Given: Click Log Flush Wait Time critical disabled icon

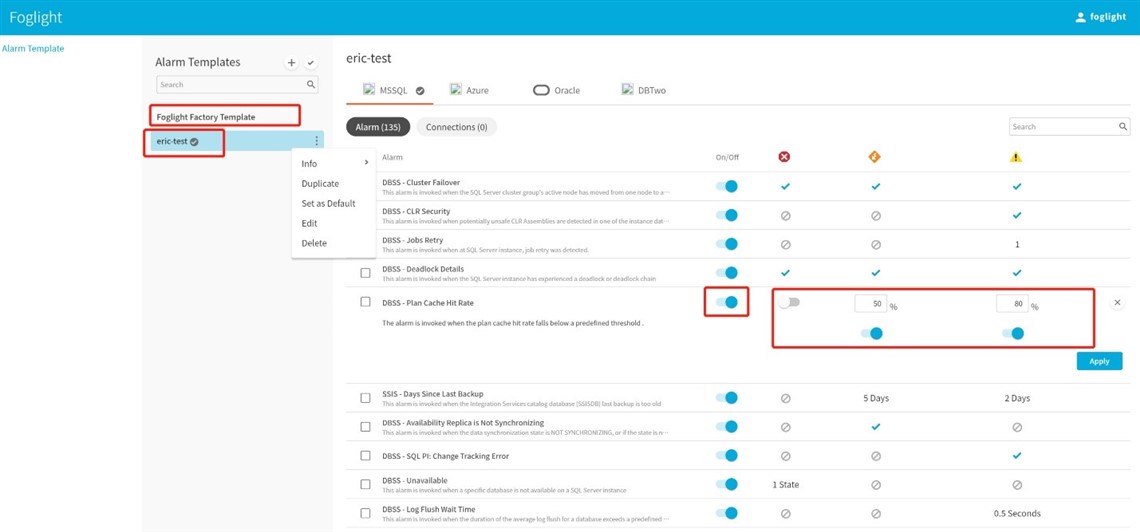Looking at the screenshot, I should 785,514.
